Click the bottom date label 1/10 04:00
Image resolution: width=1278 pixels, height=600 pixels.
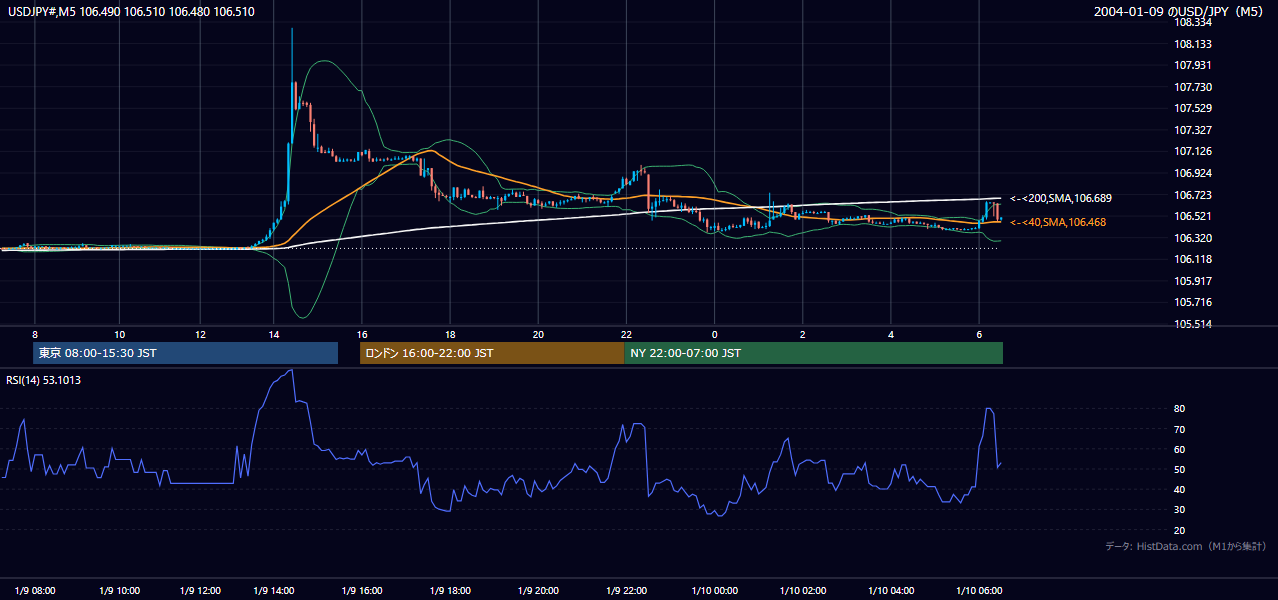pos(890,590)
